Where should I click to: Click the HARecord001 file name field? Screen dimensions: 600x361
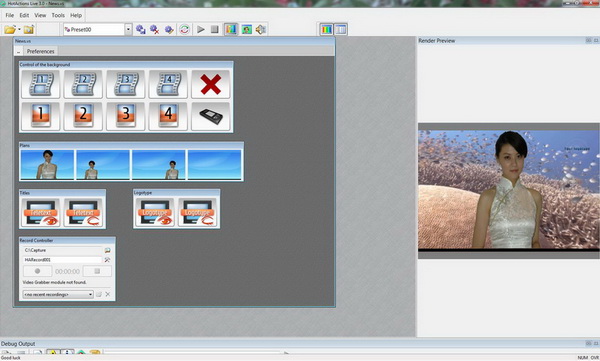[62, 260]
